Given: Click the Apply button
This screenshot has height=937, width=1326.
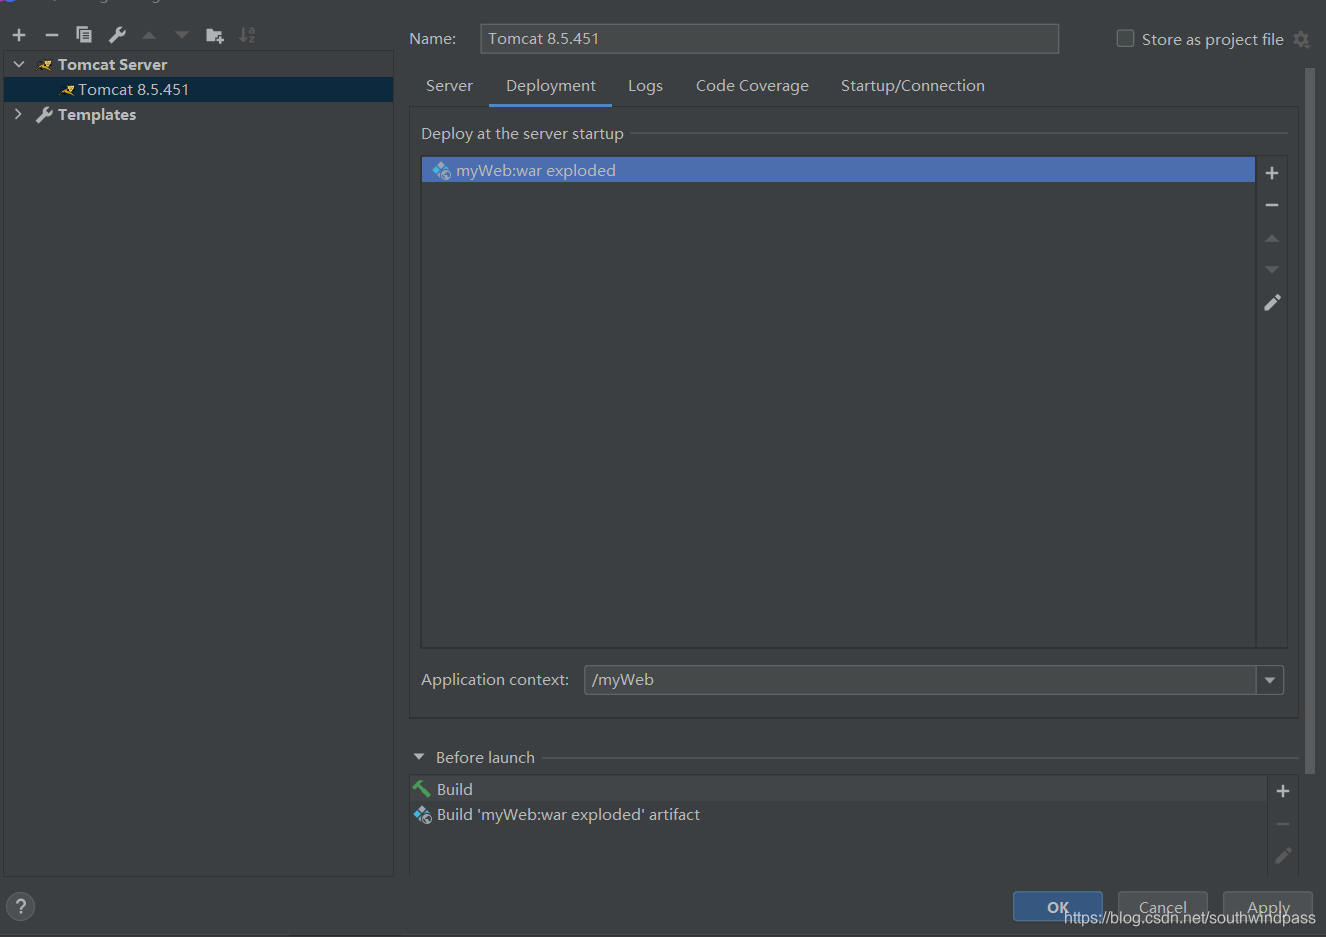Looking at the screenshot, I should (x=1268, y=907).
